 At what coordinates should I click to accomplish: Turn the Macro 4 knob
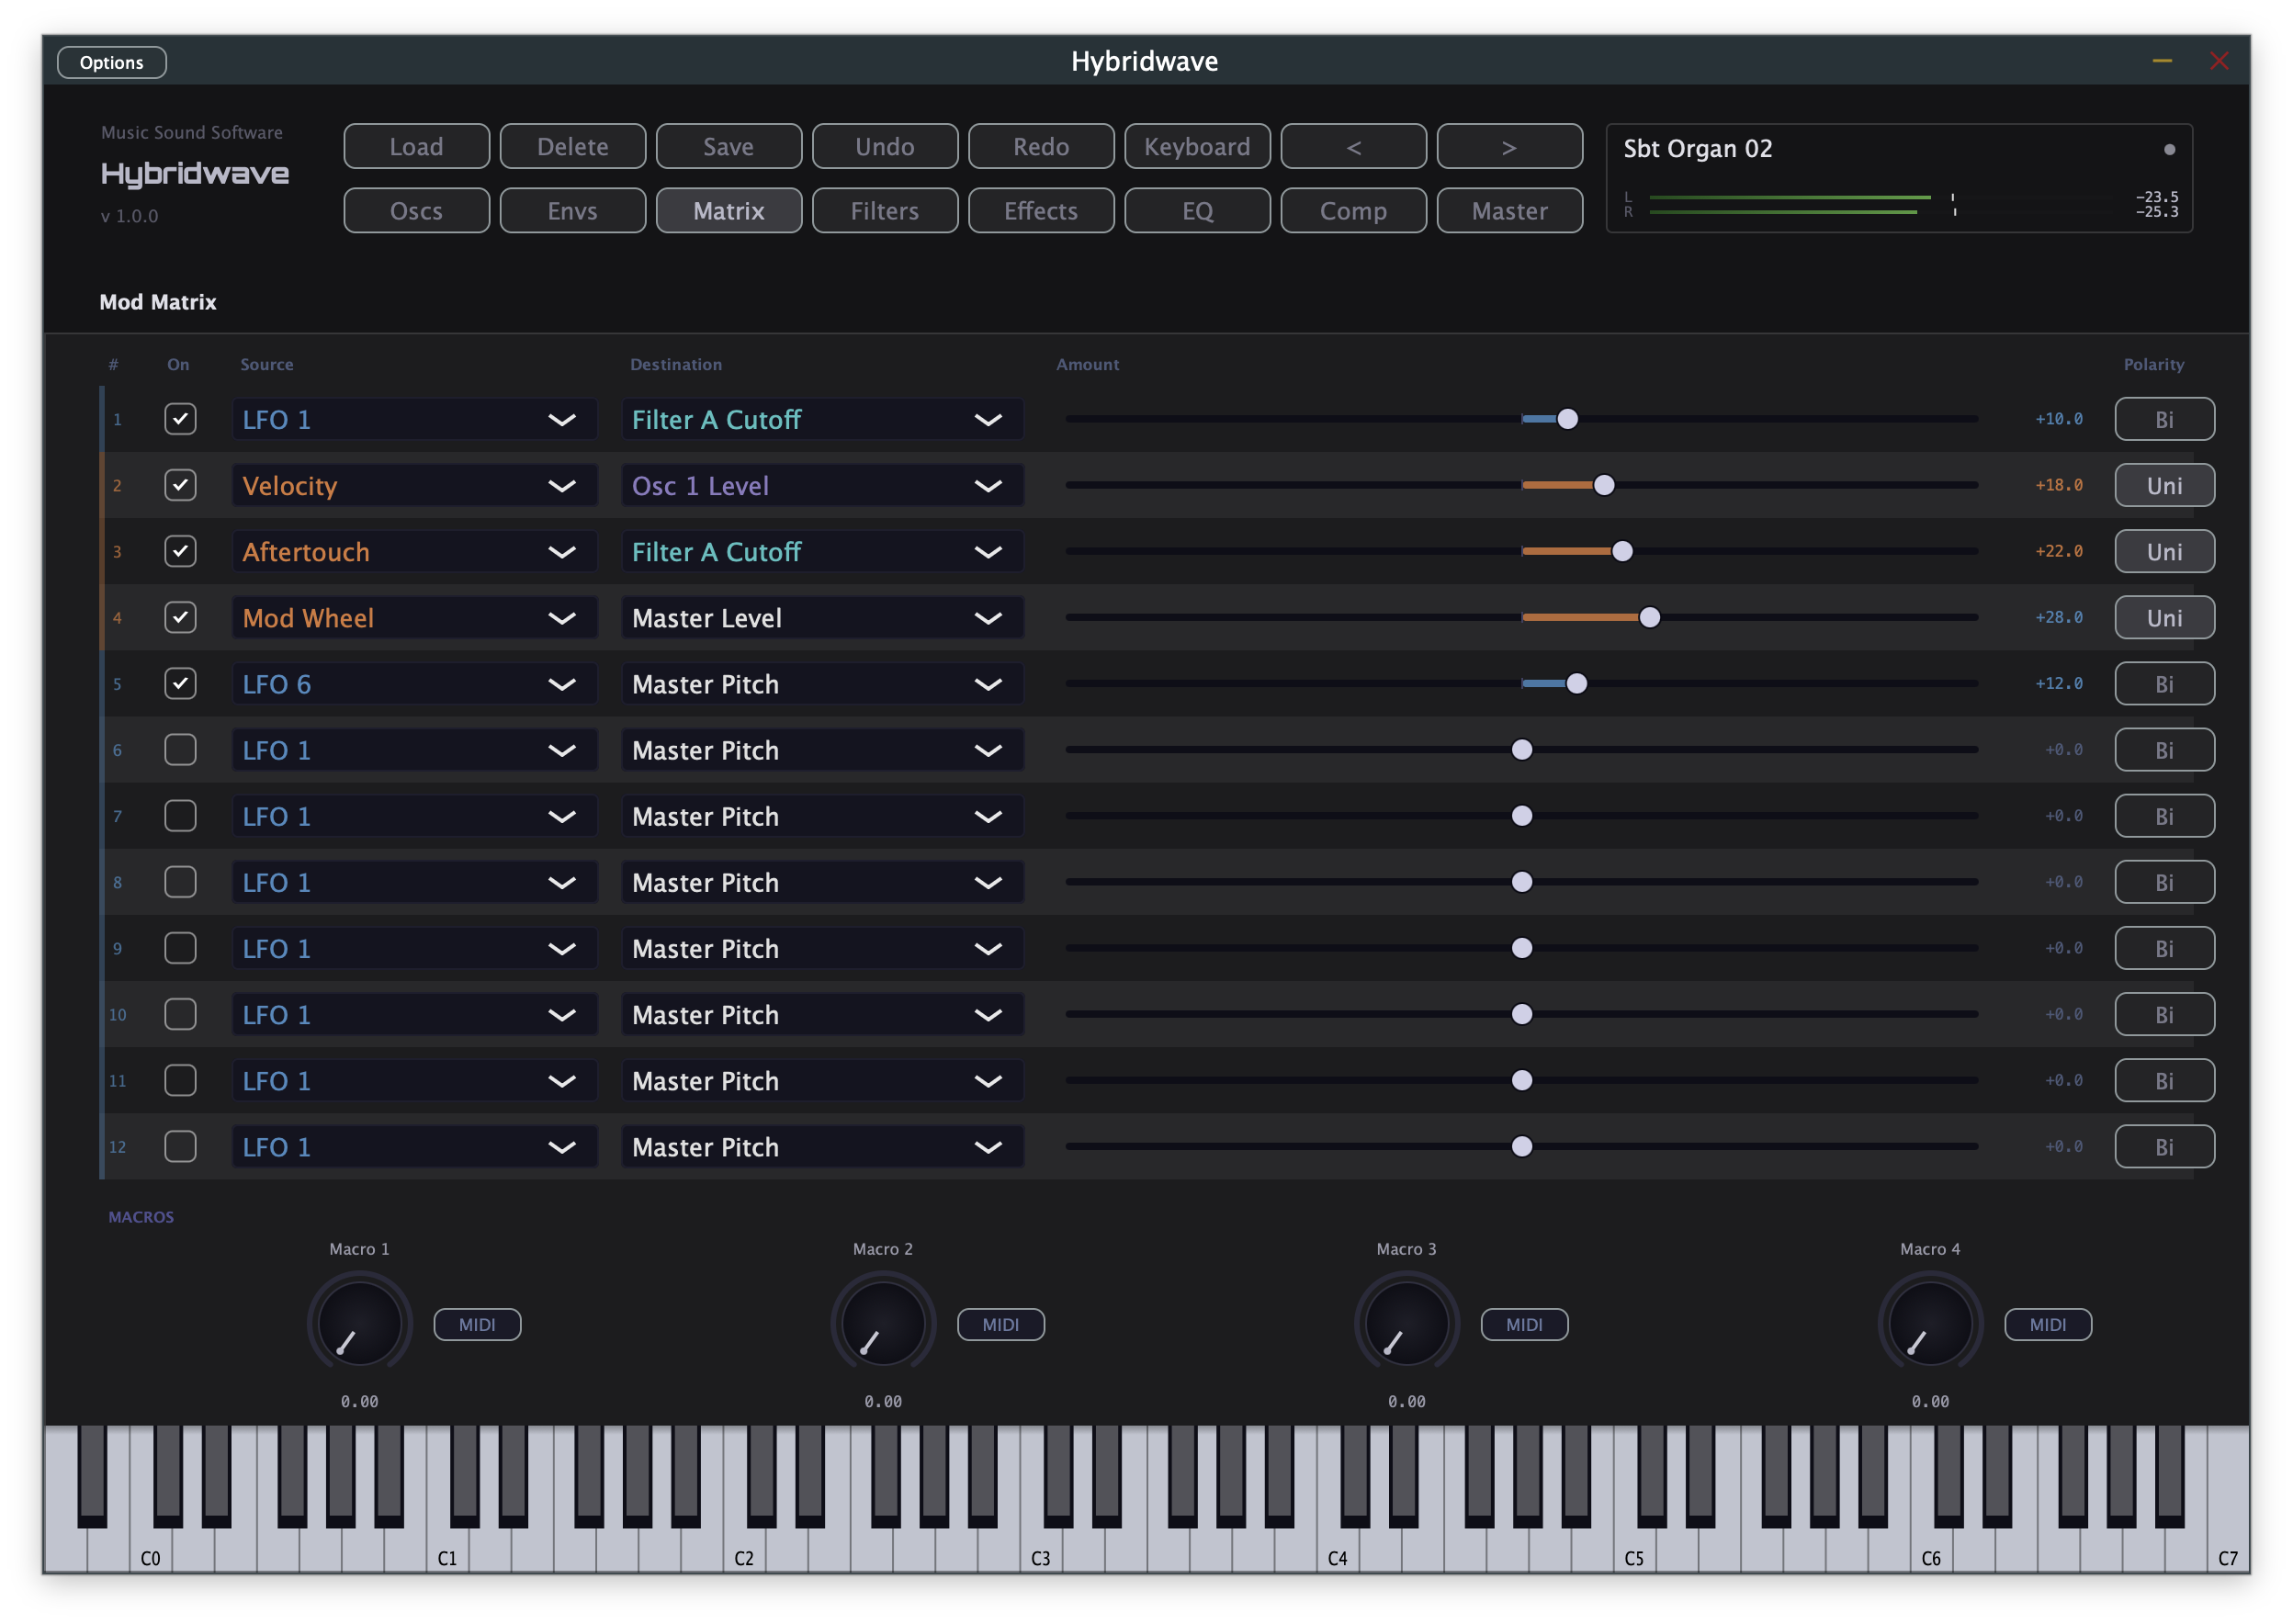click(x=1930, y=1322)
